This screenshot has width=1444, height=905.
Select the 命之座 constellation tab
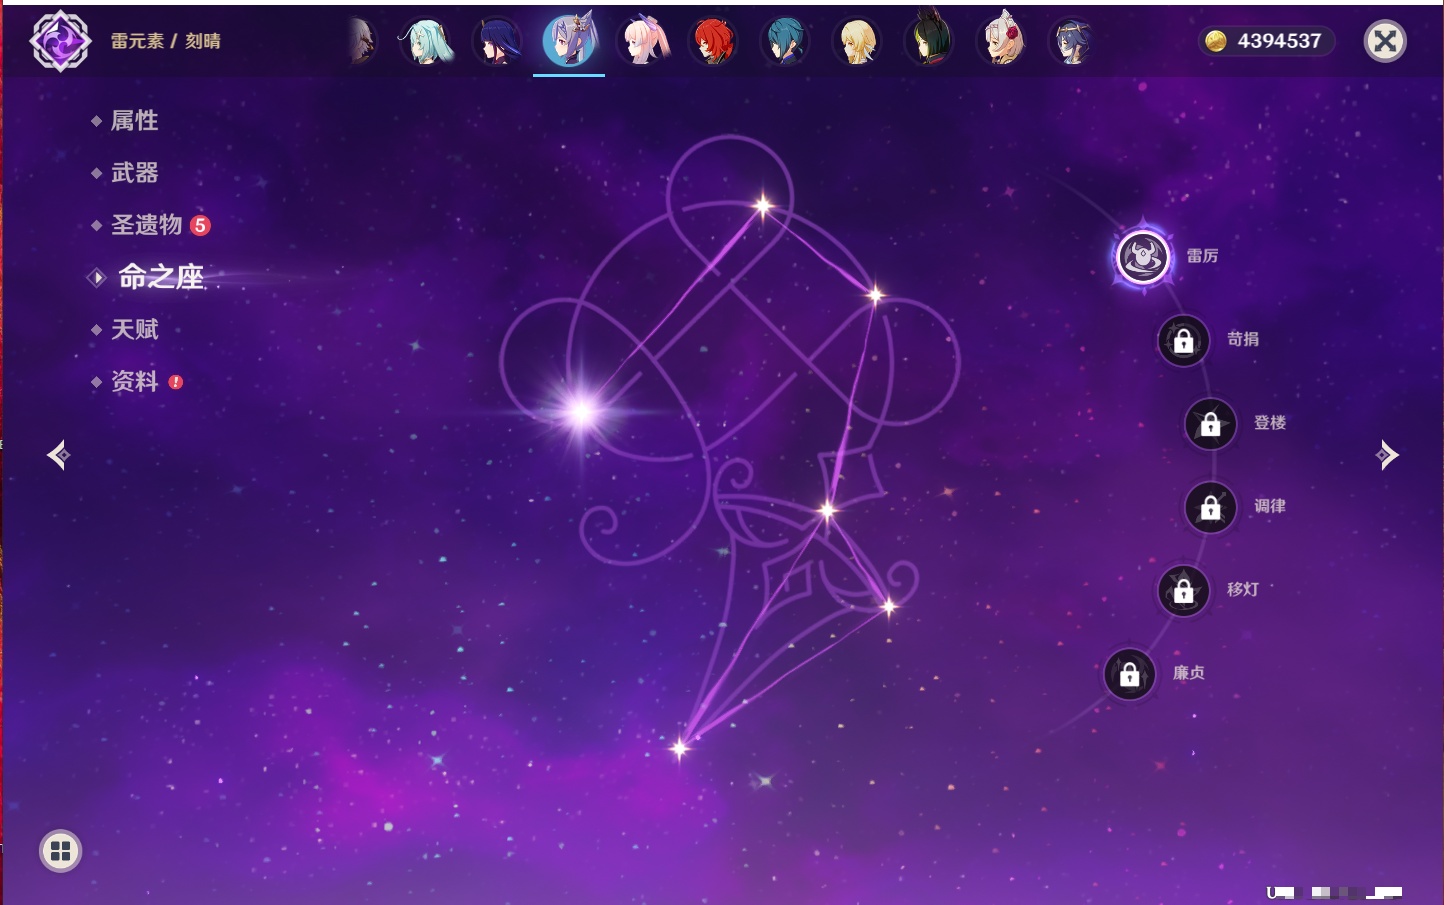161,277
